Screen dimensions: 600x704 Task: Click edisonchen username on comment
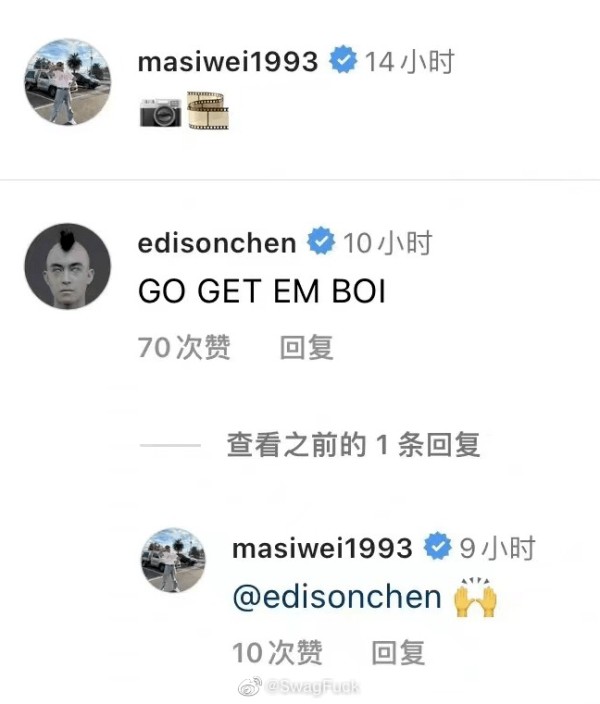click(217, 243)
